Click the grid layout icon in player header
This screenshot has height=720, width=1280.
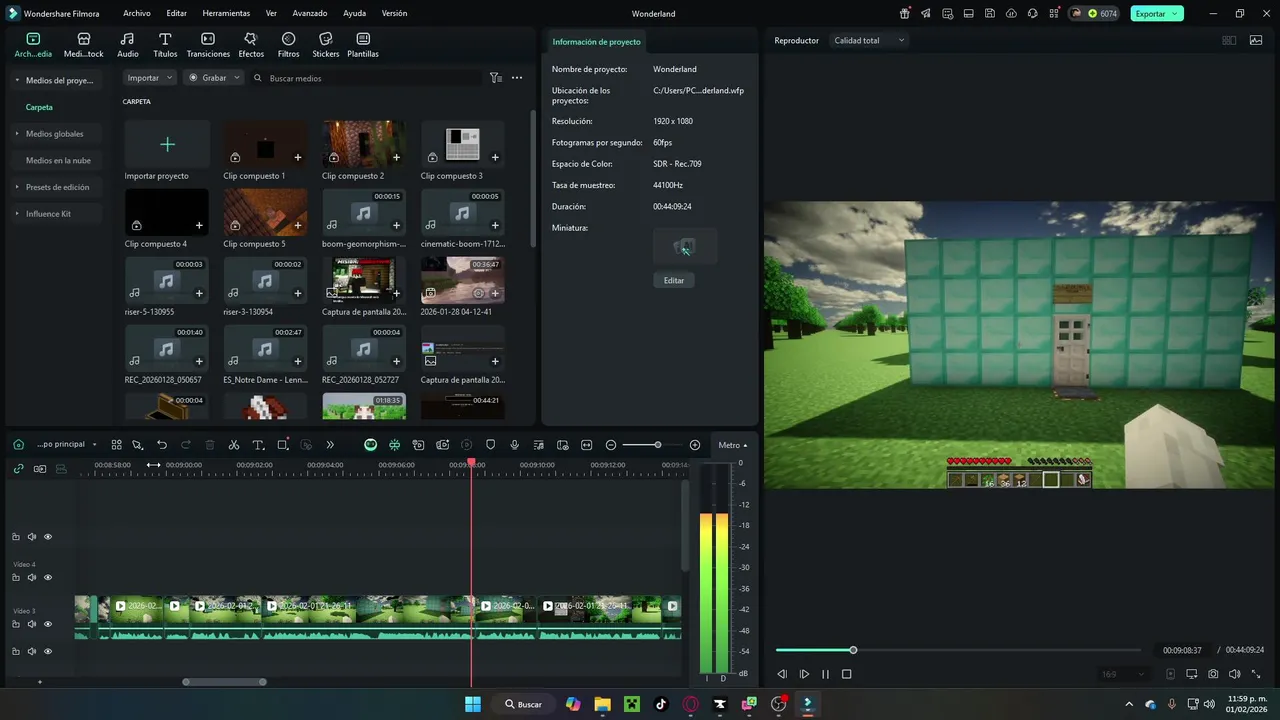(x=1229, y=40)
